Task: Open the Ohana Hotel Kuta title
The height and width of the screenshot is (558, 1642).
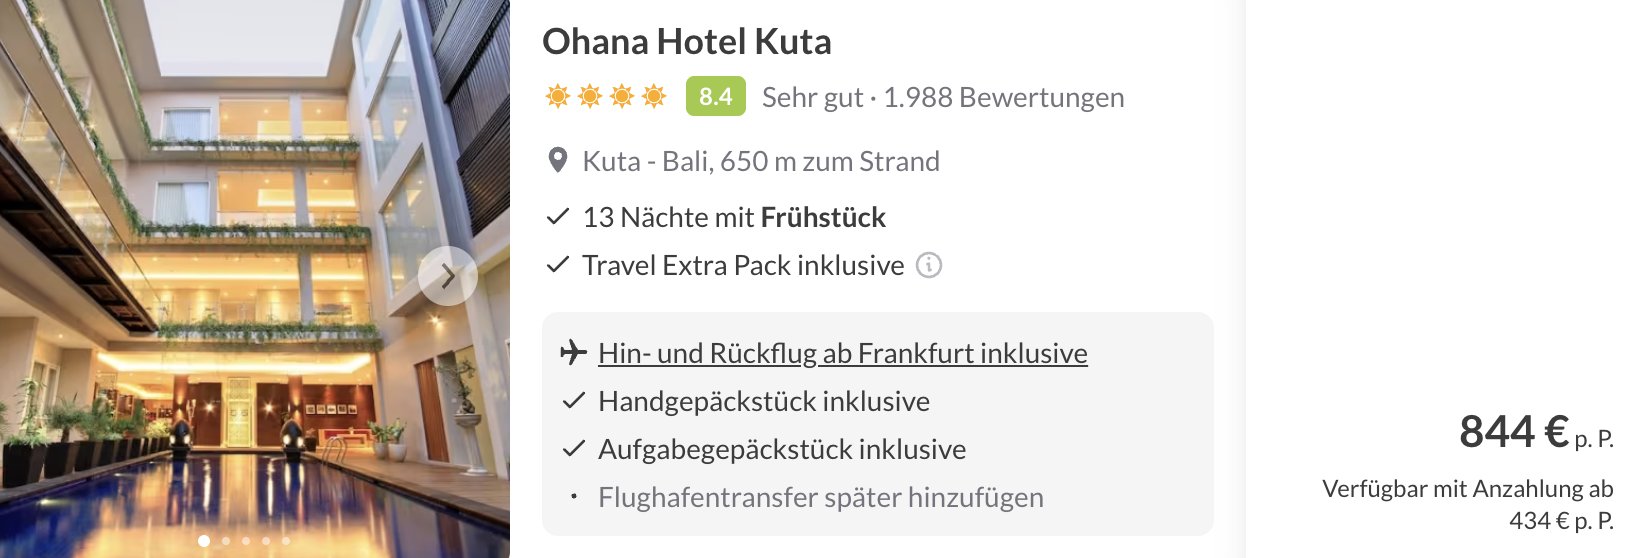Action: 686,42
